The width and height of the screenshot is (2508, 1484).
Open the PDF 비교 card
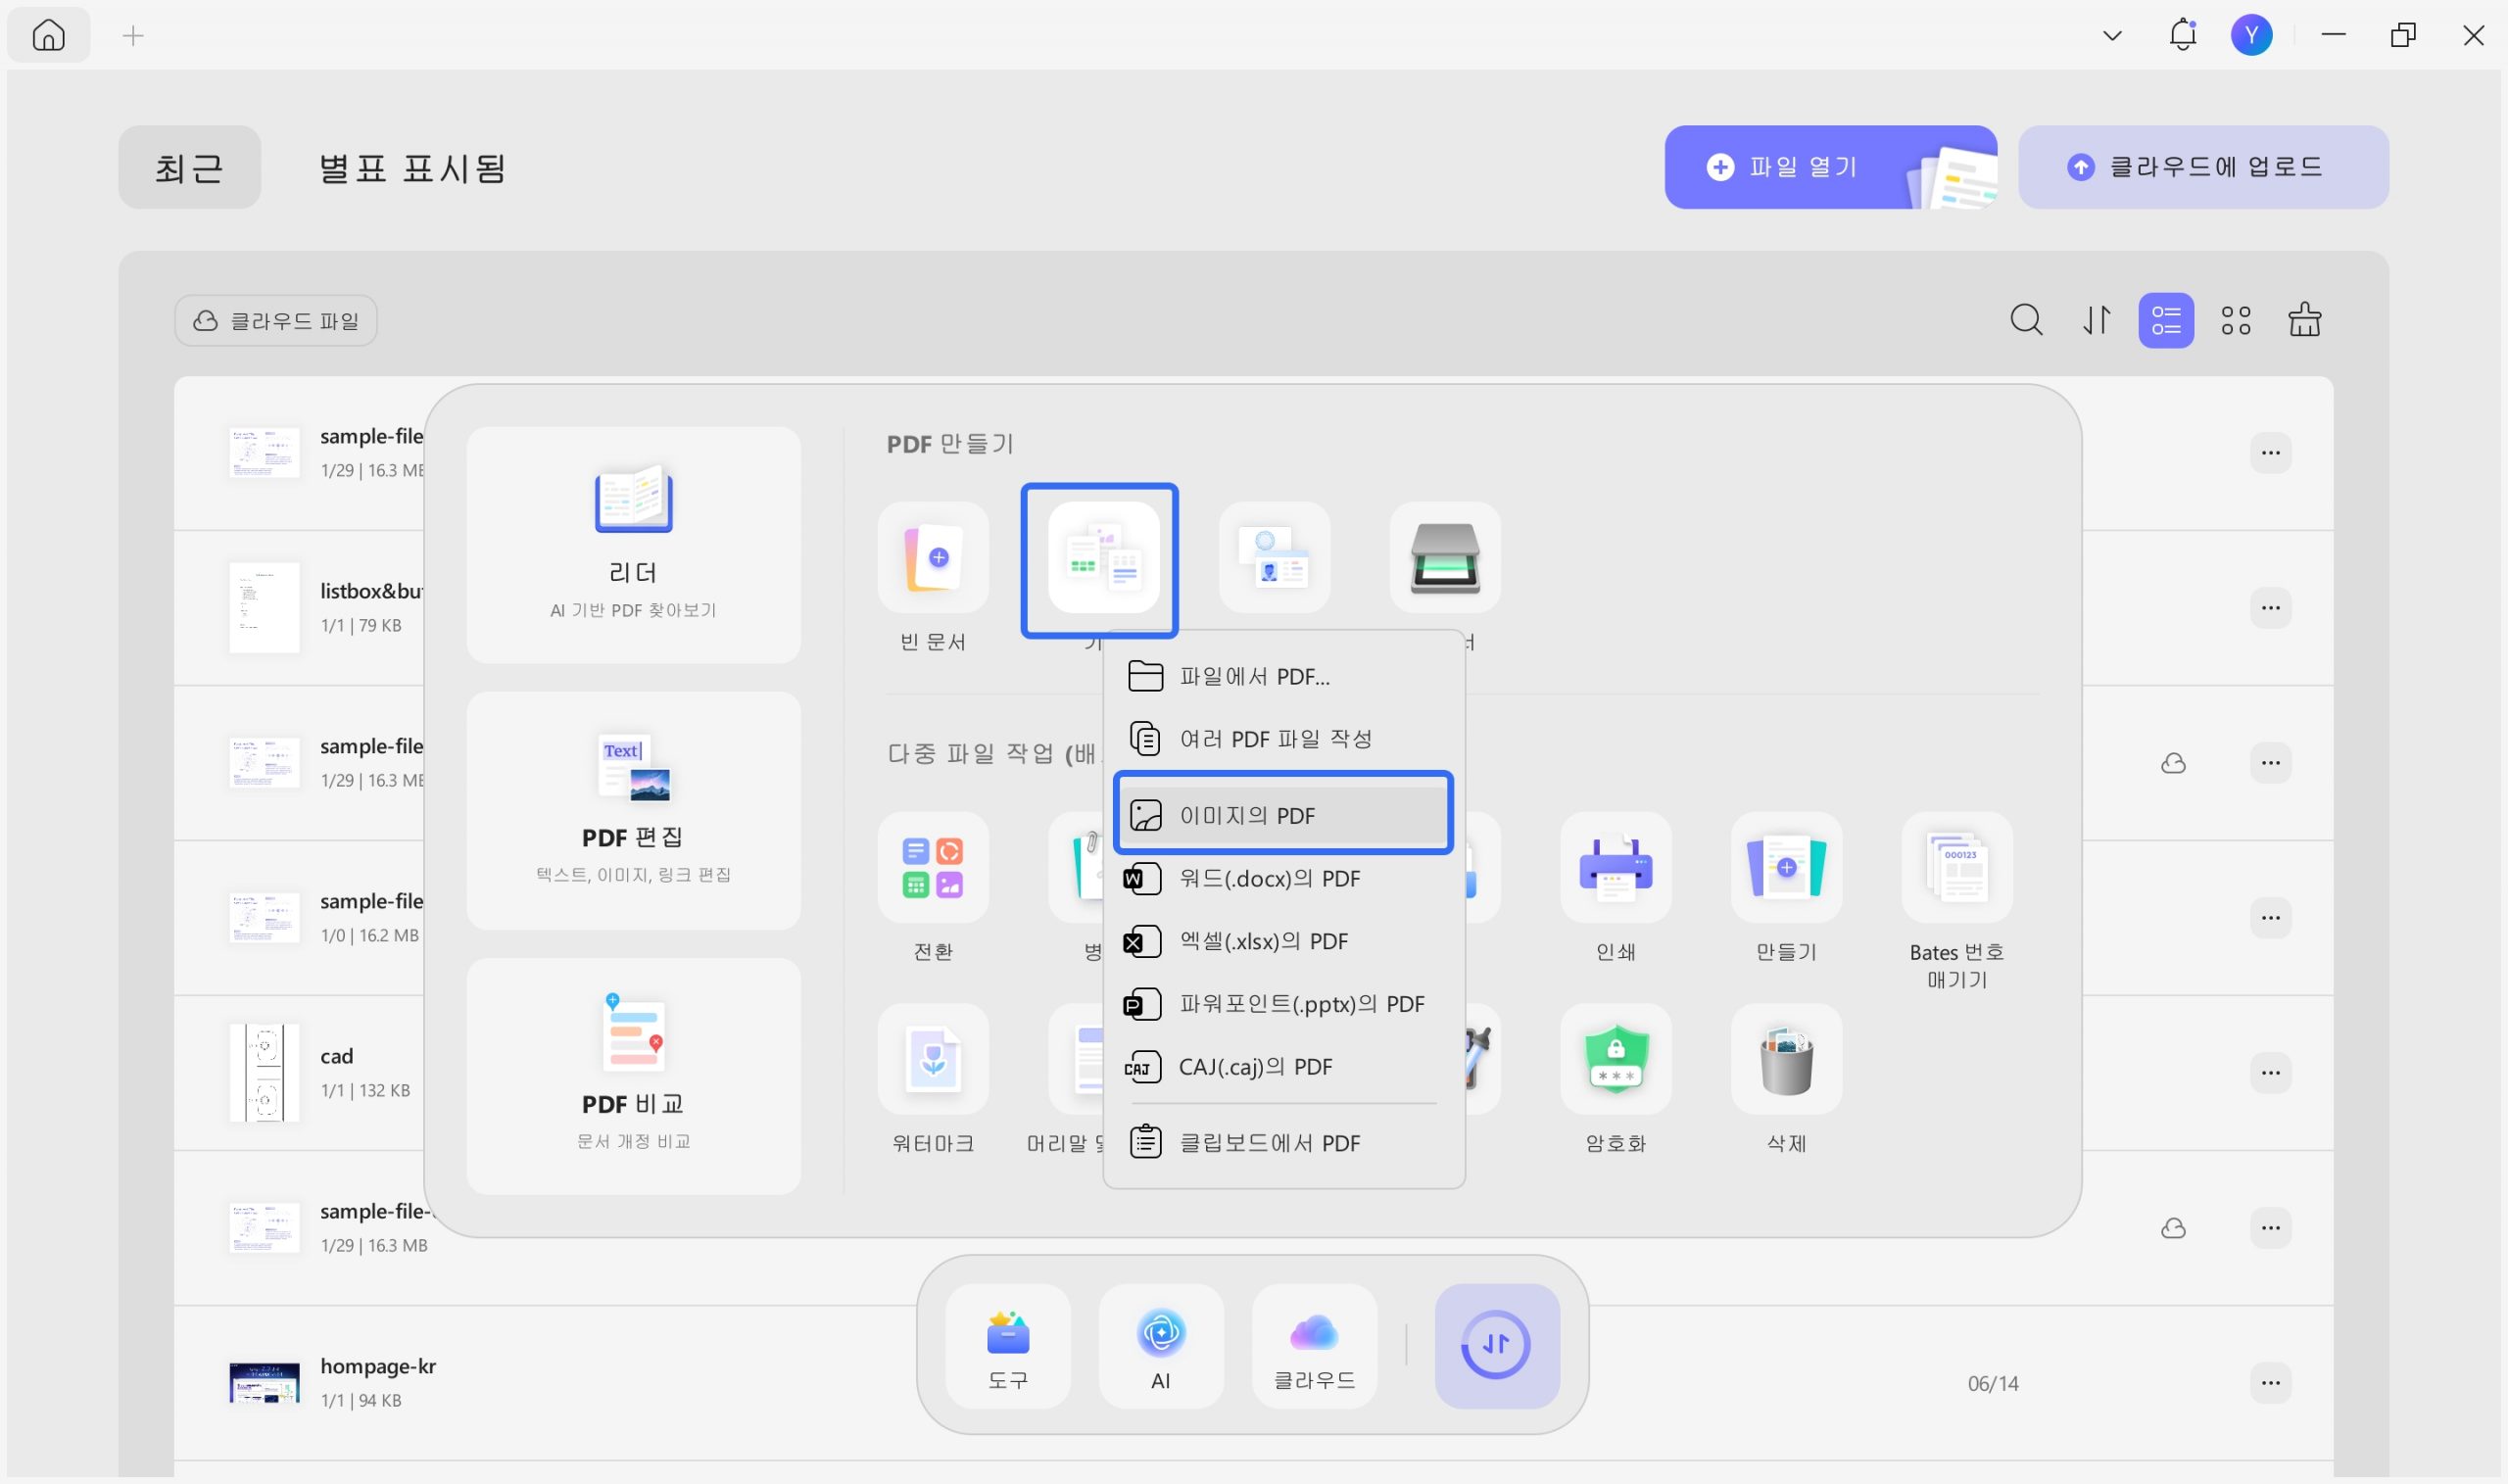[x=633, y=1076]
